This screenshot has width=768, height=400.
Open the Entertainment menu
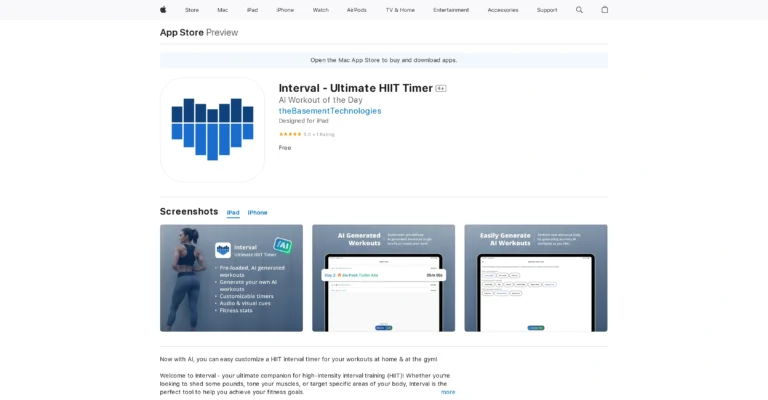[x=451, y=10]
